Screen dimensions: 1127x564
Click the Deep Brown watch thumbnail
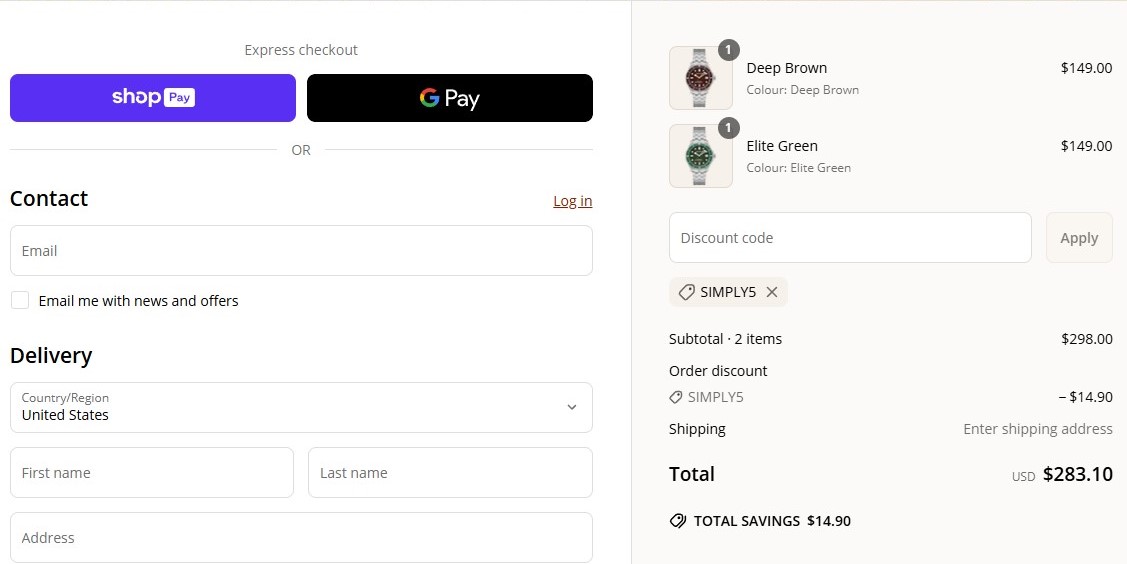click(700, 78)
